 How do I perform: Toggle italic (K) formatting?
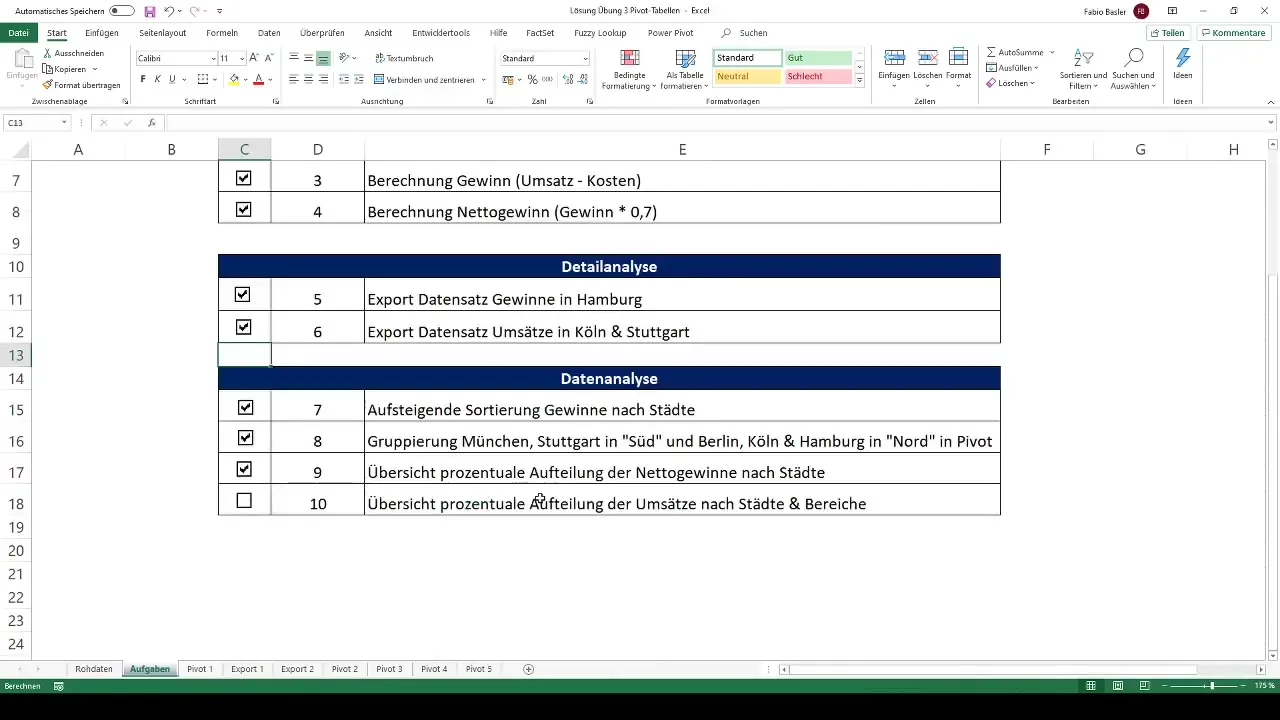tap(157, 79)
